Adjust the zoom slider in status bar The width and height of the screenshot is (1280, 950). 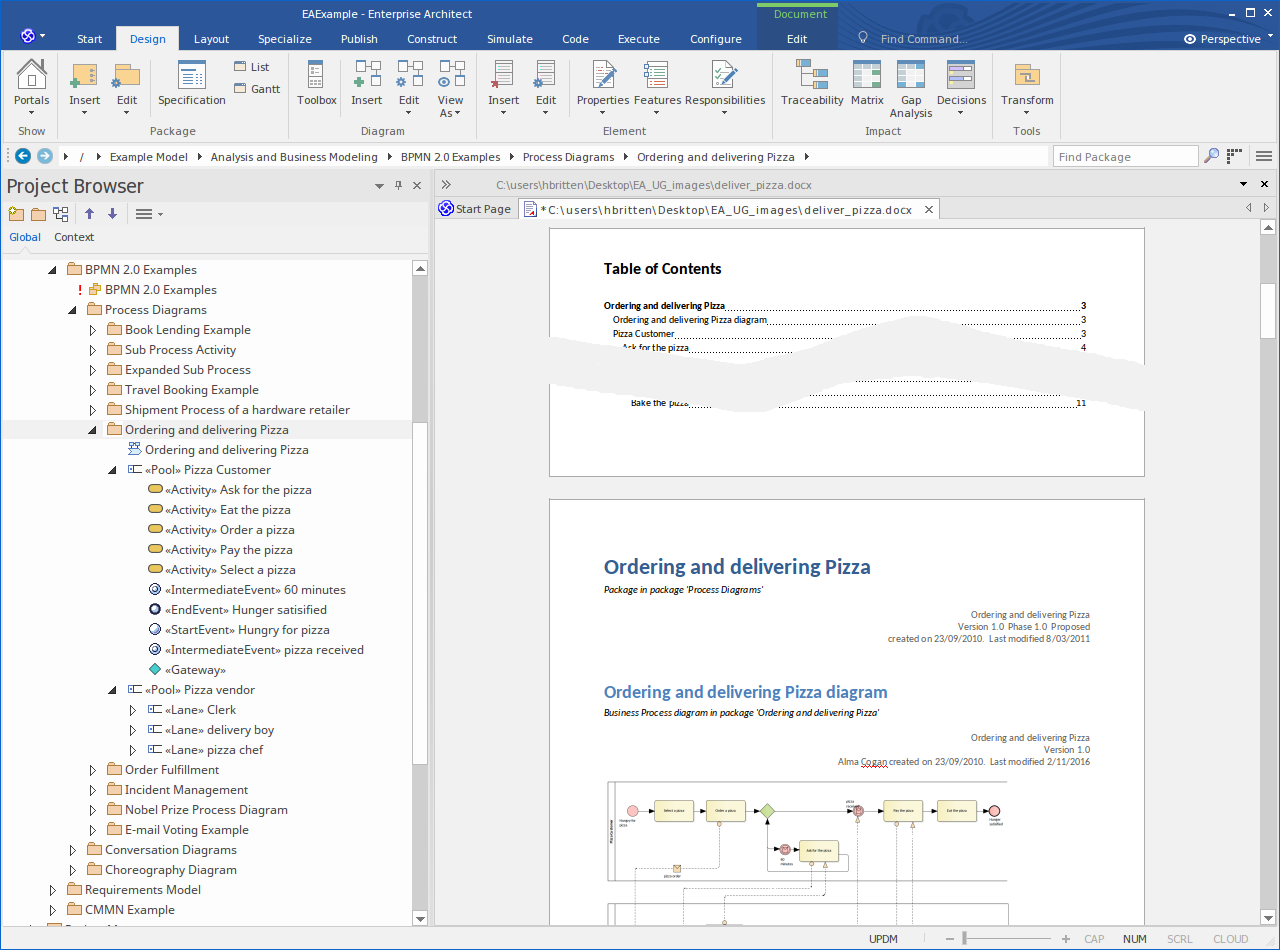964,939
